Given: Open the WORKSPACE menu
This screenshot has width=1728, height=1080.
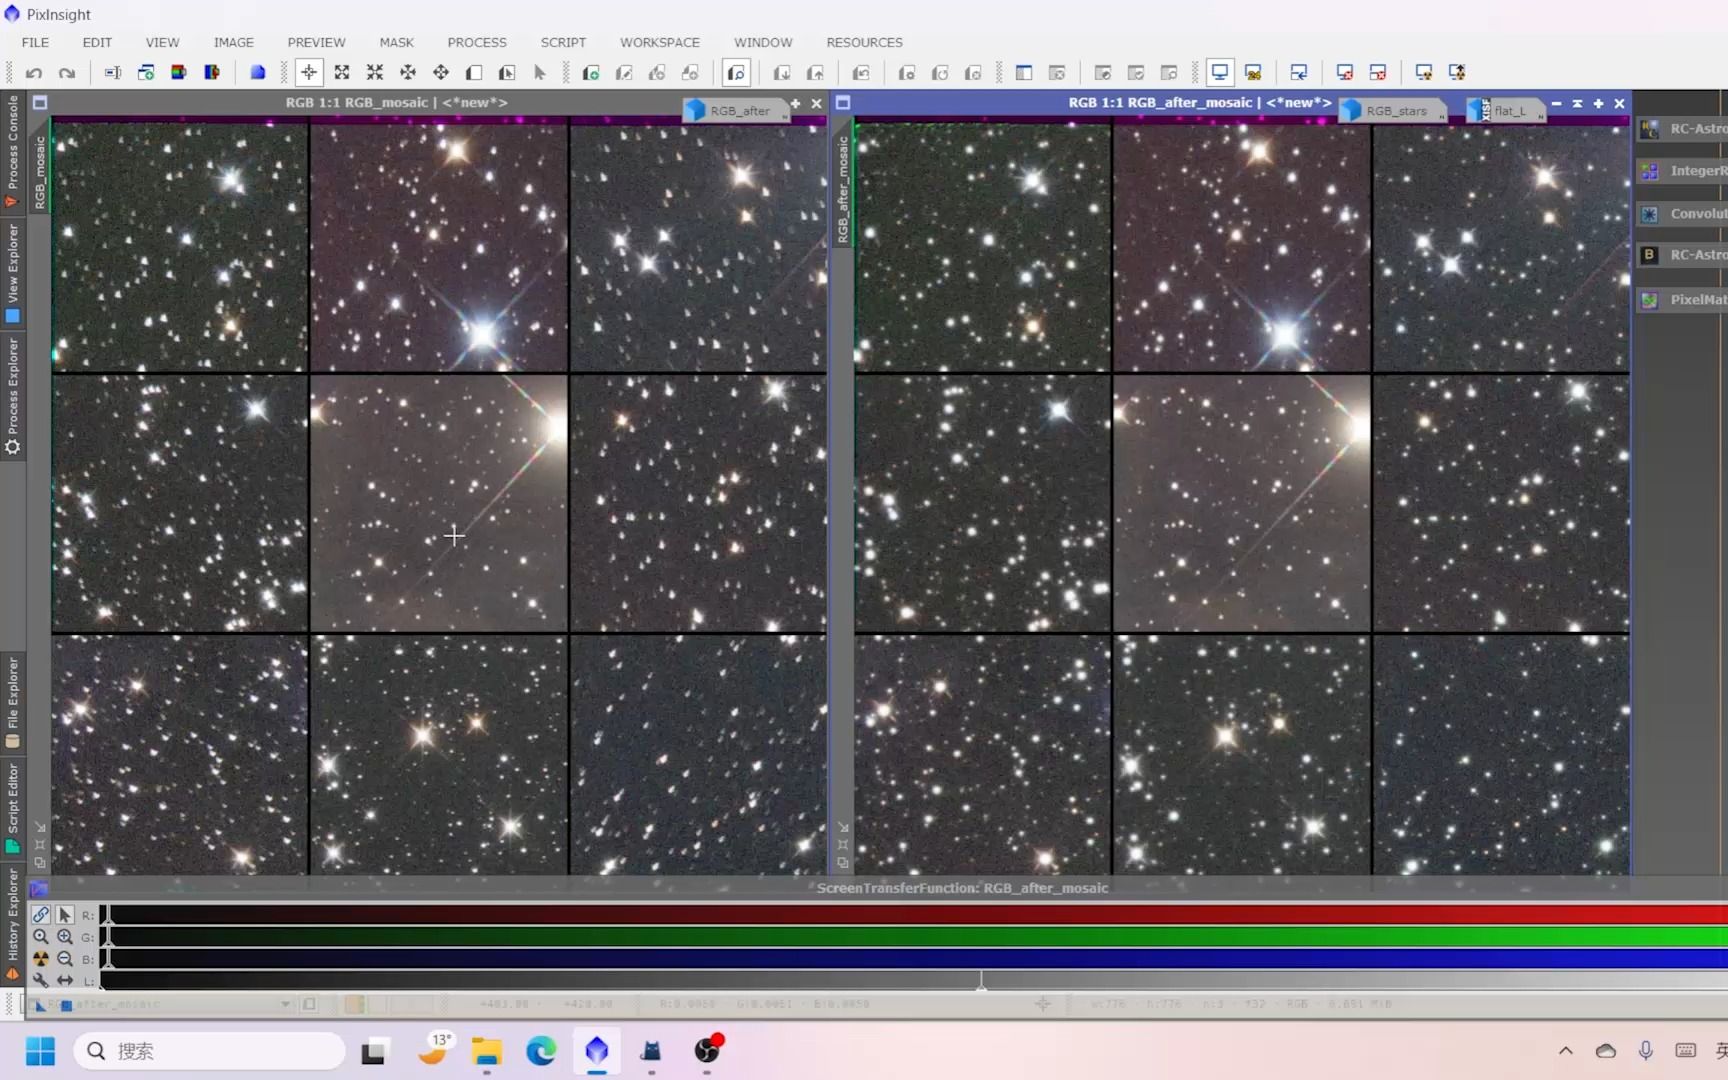Looking at the screenshot, I should (x=660, y=42).
